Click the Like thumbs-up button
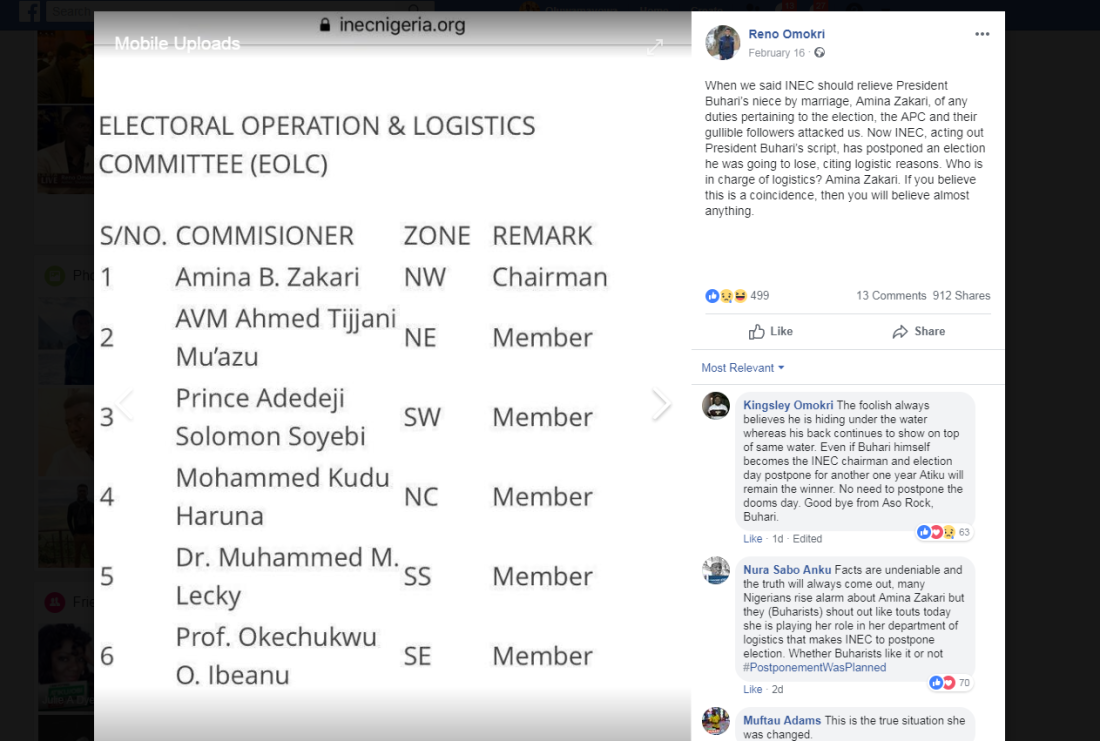Viewport: 1100px width, 741px height. pyautogui.click(x=770, y=331)
